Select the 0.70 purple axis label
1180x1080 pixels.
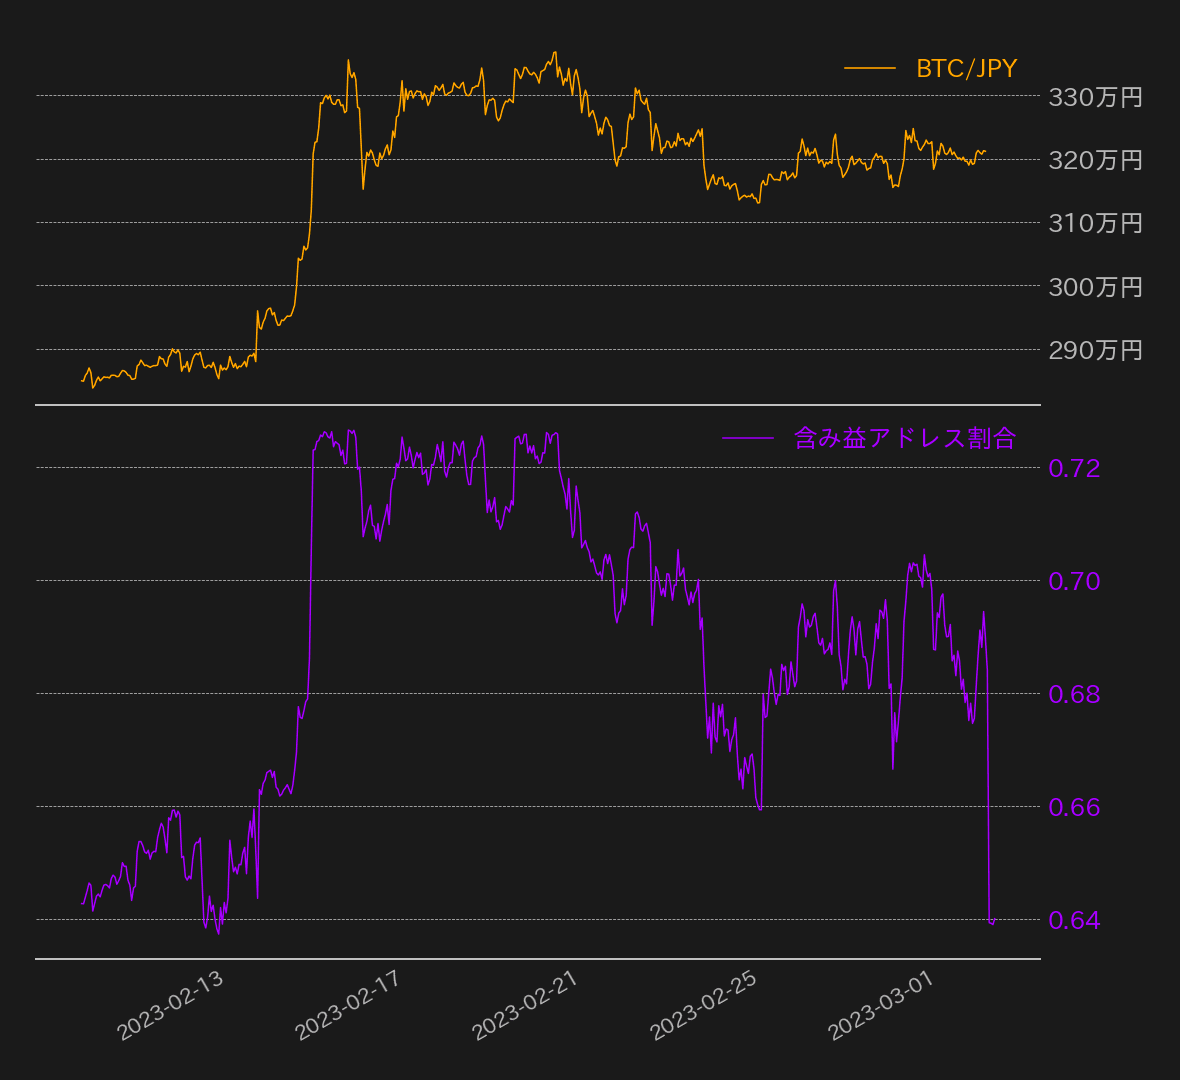[1074, 581]
